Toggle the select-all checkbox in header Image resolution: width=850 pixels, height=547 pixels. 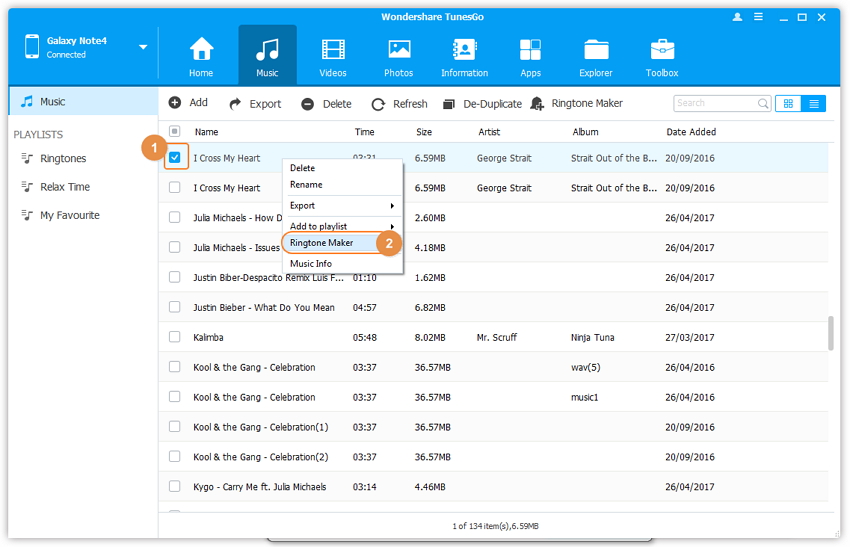click(x=175, y=131)
